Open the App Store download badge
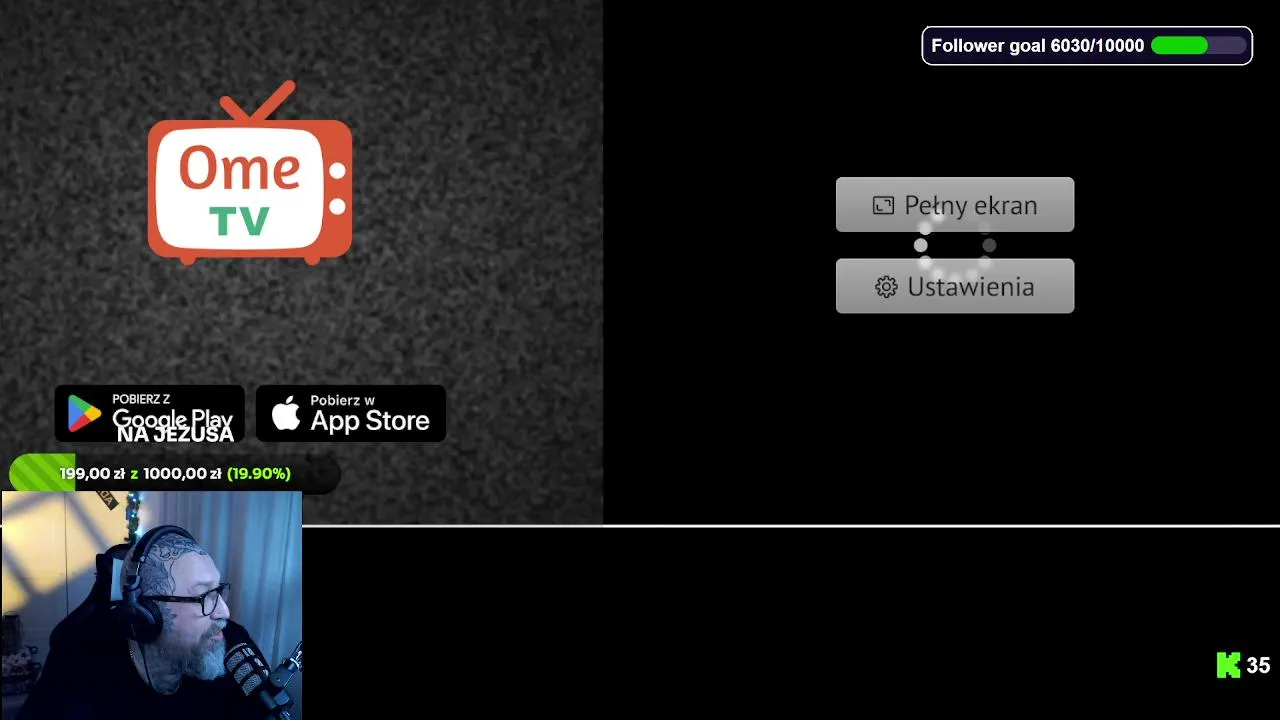The height and width of the screenshot is (720, 1280). (351, 413)
